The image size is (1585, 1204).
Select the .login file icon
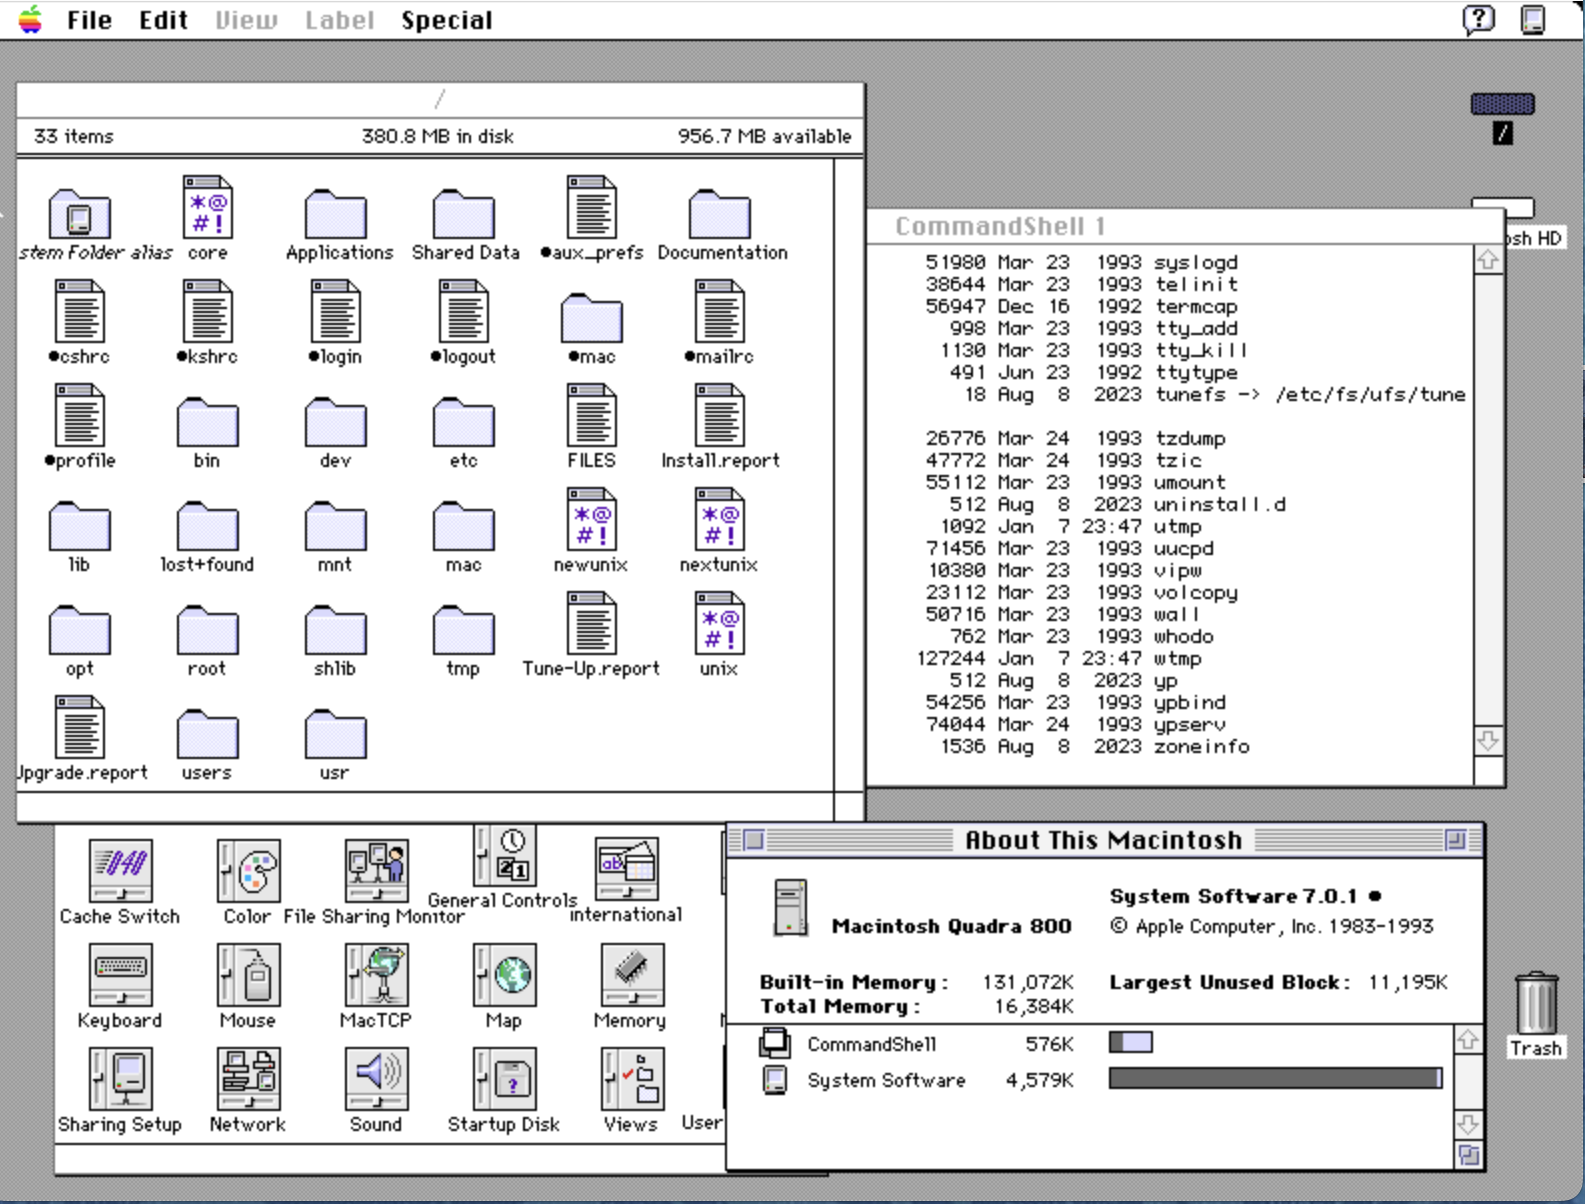(x=336, y=311)
